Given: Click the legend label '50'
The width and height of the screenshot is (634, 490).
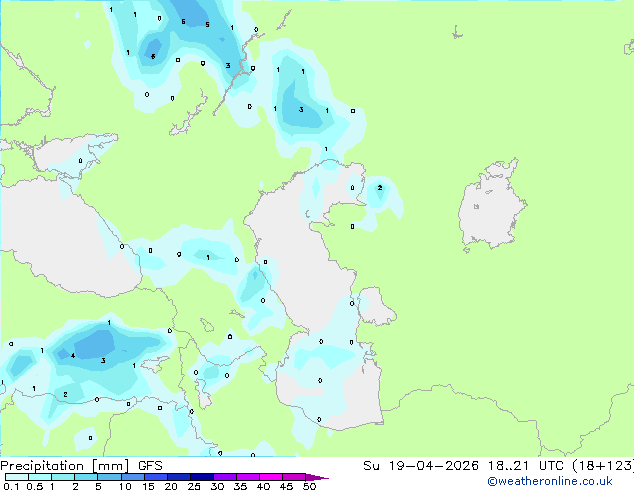Looking at the screenshot, I should pos(309,486).
